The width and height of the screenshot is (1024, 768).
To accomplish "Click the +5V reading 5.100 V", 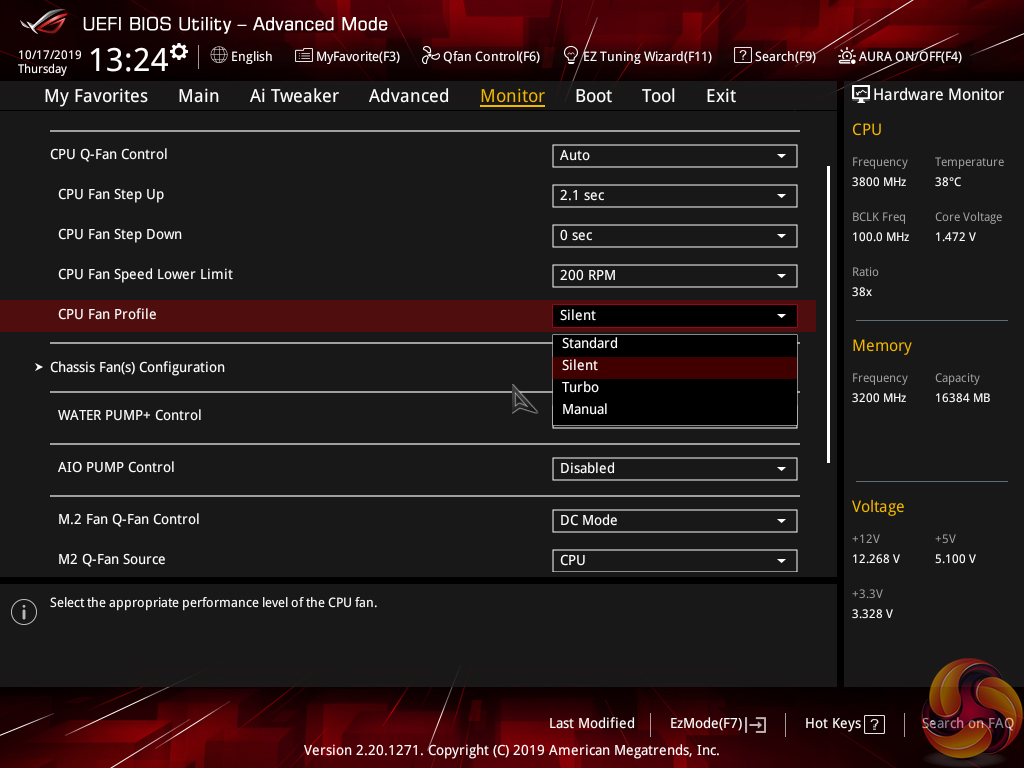I will pyautogui.click(x=955, y=559).
